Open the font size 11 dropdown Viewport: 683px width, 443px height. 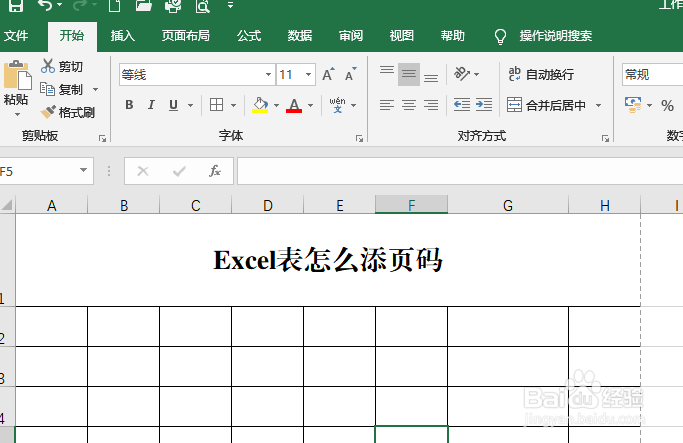308,74
